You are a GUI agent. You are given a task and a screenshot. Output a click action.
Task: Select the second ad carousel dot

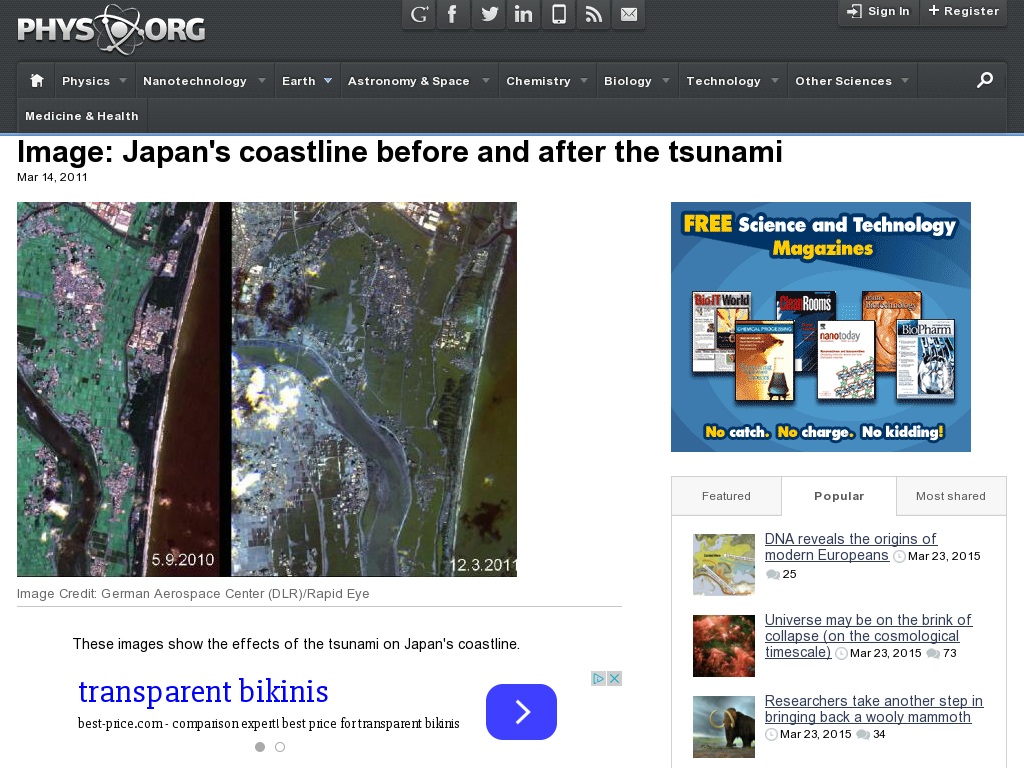pyautogui.click(x=280, y=746)
